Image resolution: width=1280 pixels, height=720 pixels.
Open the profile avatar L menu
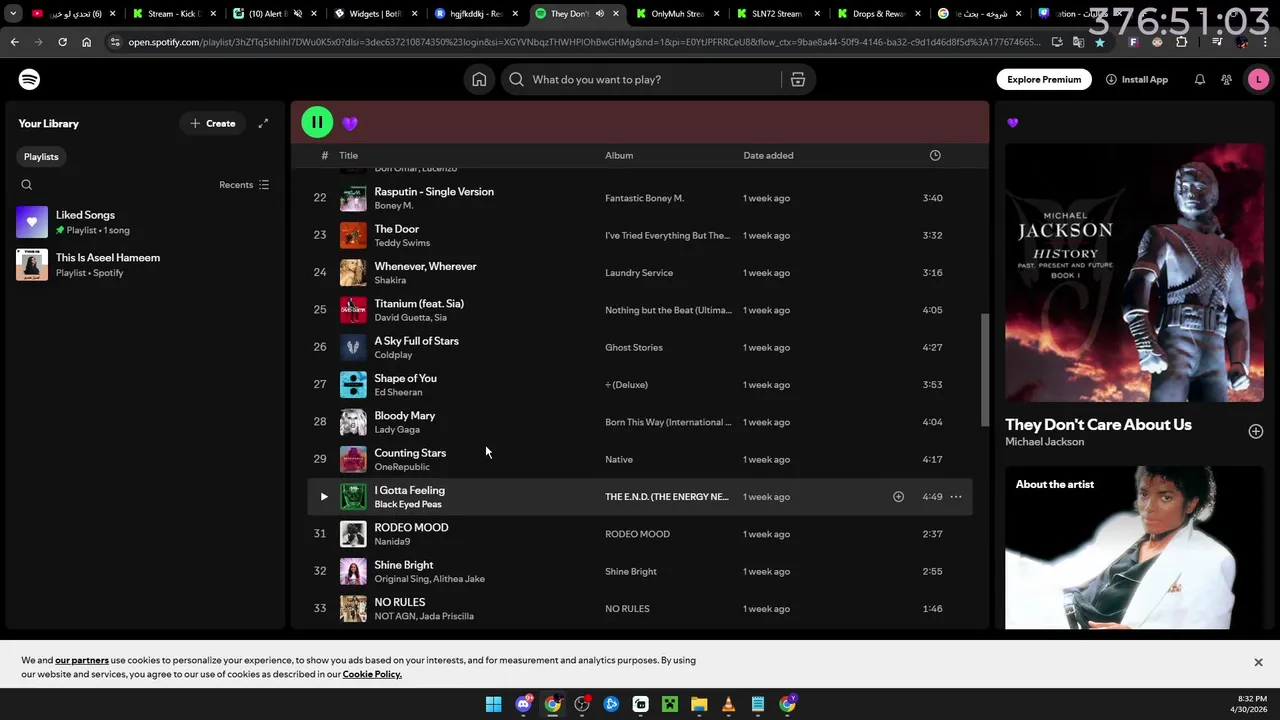click(x=1258, y=79)
